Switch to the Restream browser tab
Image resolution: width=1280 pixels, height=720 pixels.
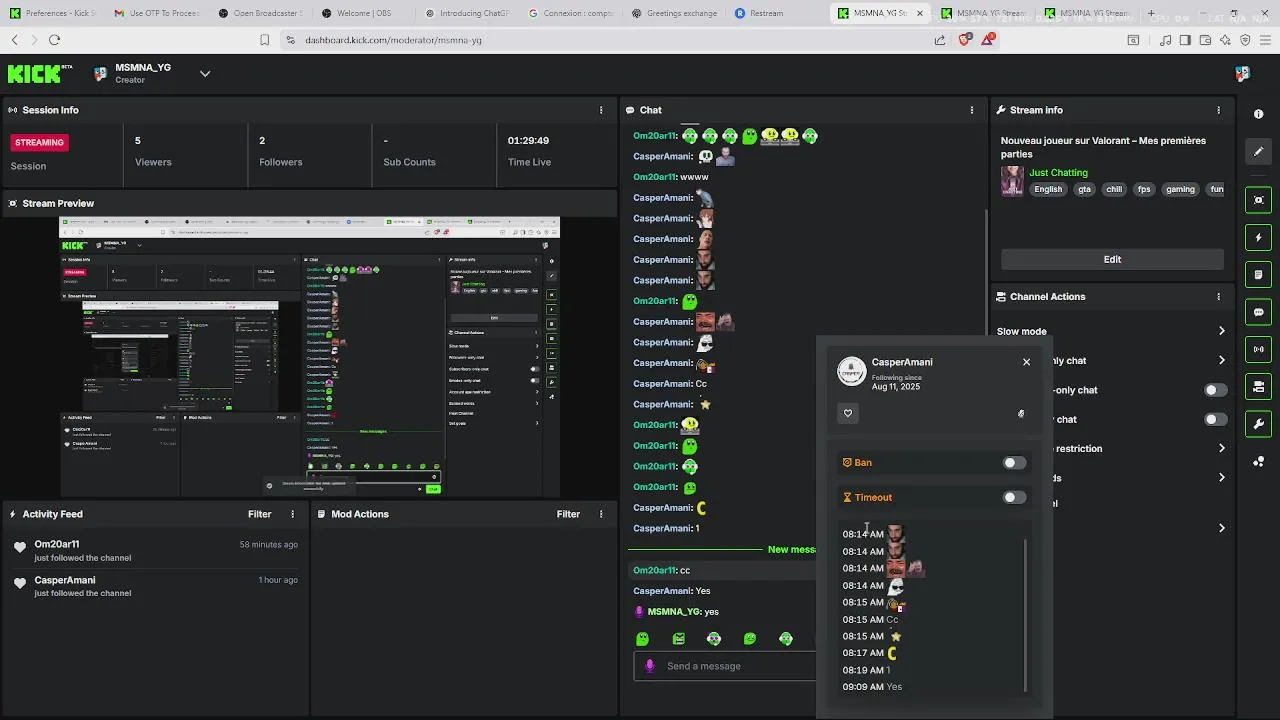pyautogui.click(x=768, y=14)
